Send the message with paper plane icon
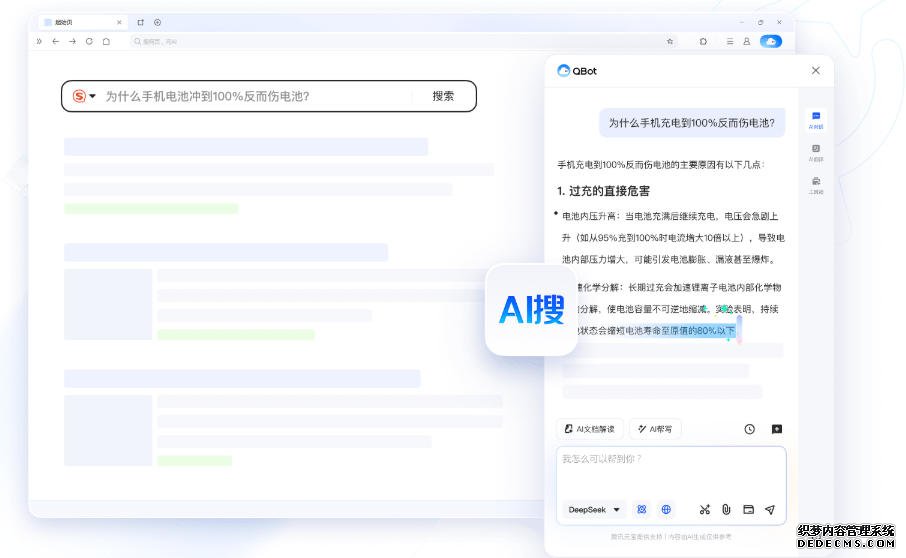906x558 pixels. 770,509
